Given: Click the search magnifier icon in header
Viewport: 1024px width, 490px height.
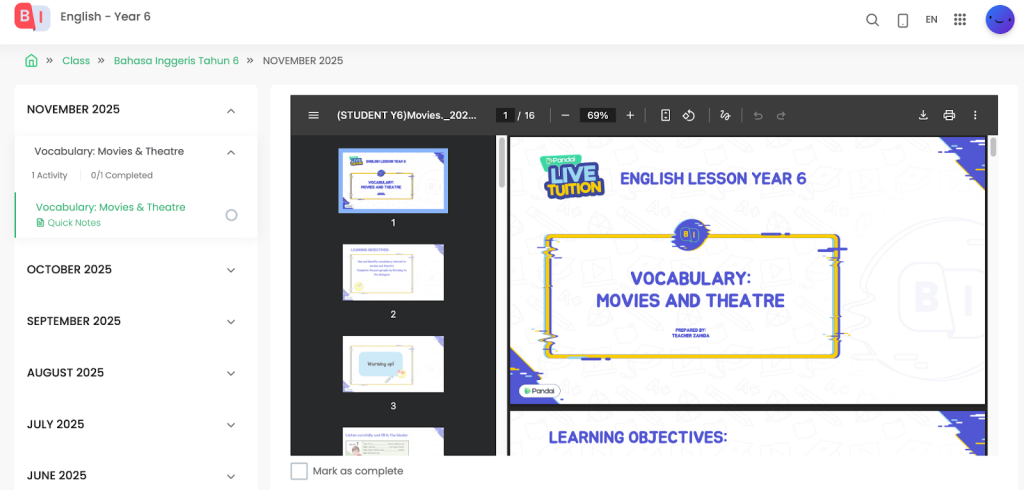Looking at the screenshot, I should pos(872,20).
